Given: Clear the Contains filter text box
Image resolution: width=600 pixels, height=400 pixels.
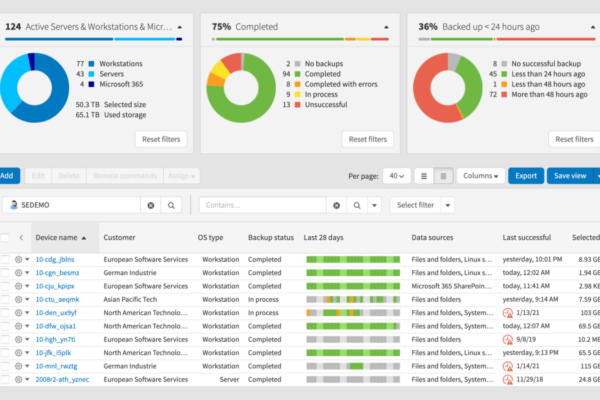Looking at the screenshot, I should tap(336, 206).
